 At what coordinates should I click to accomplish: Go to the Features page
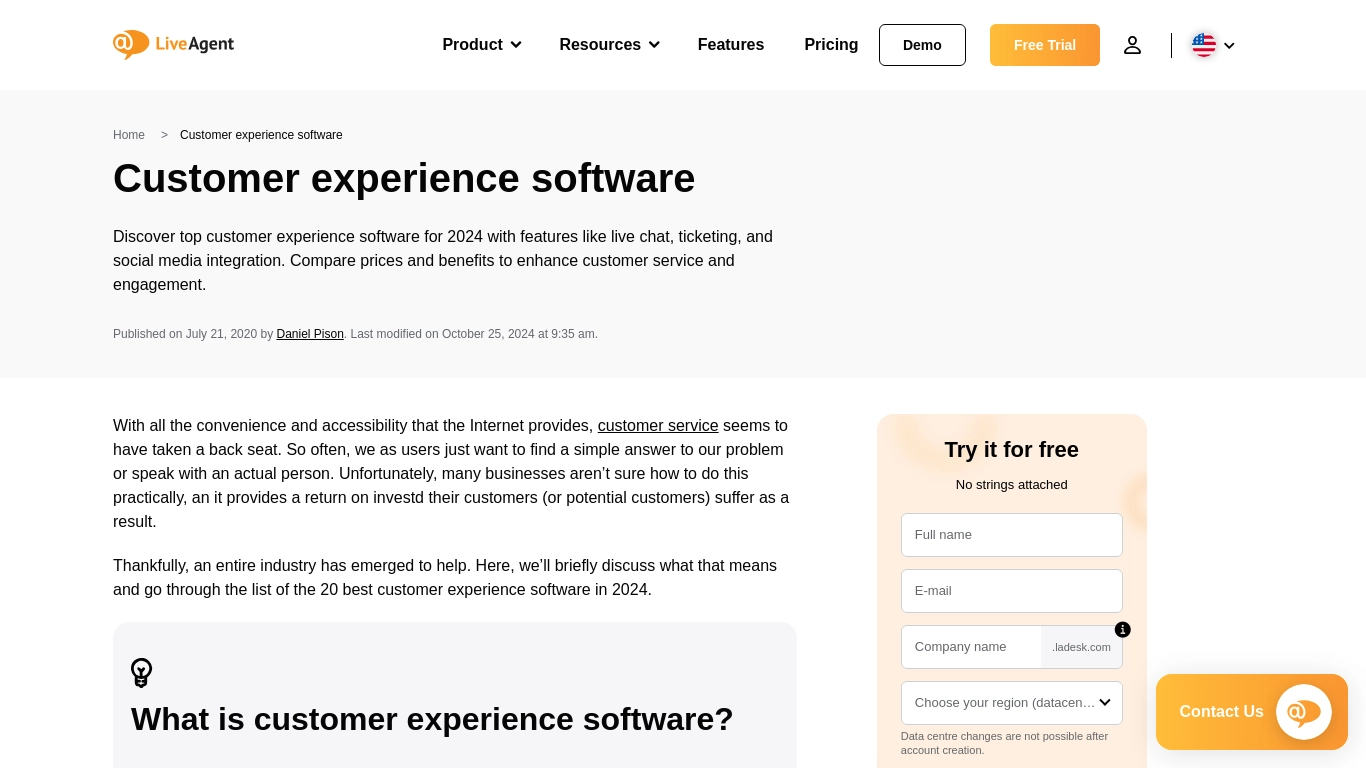pyautogui.click(x=730, y=45)
